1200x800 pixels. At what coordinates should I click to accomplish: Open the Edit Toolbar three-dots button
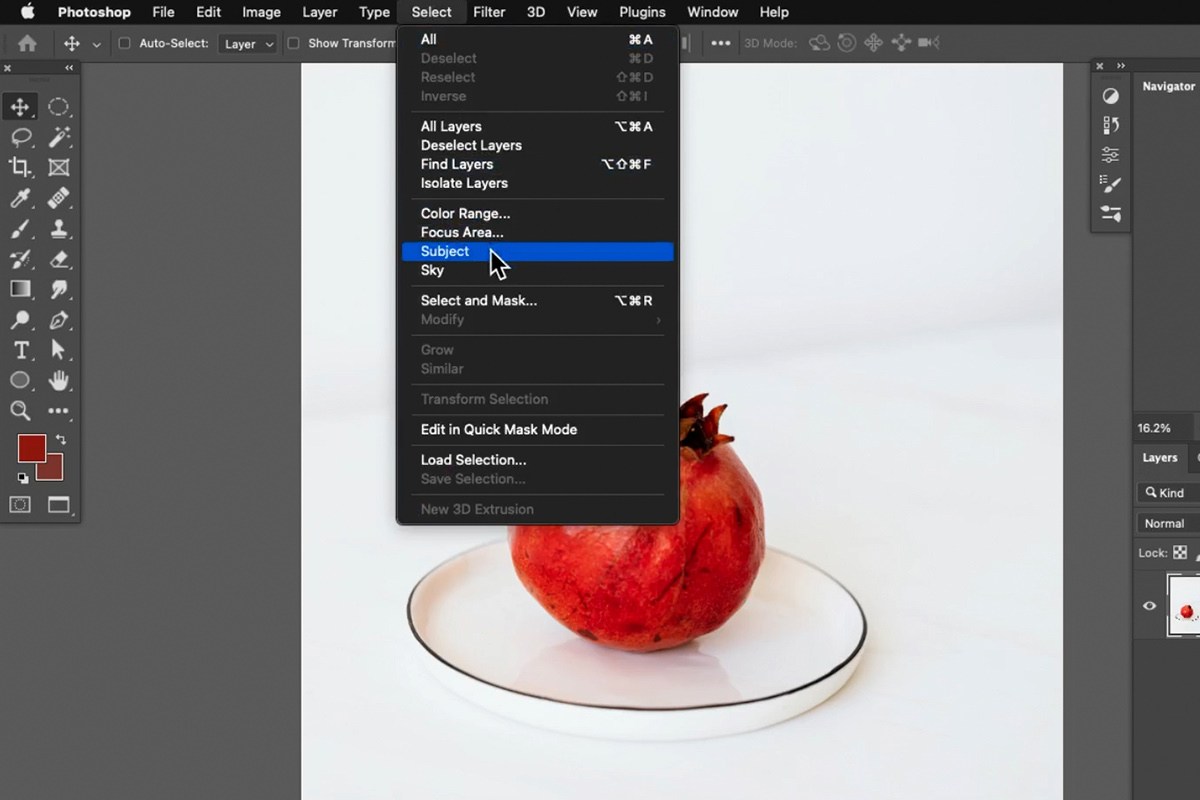(59, 410)
